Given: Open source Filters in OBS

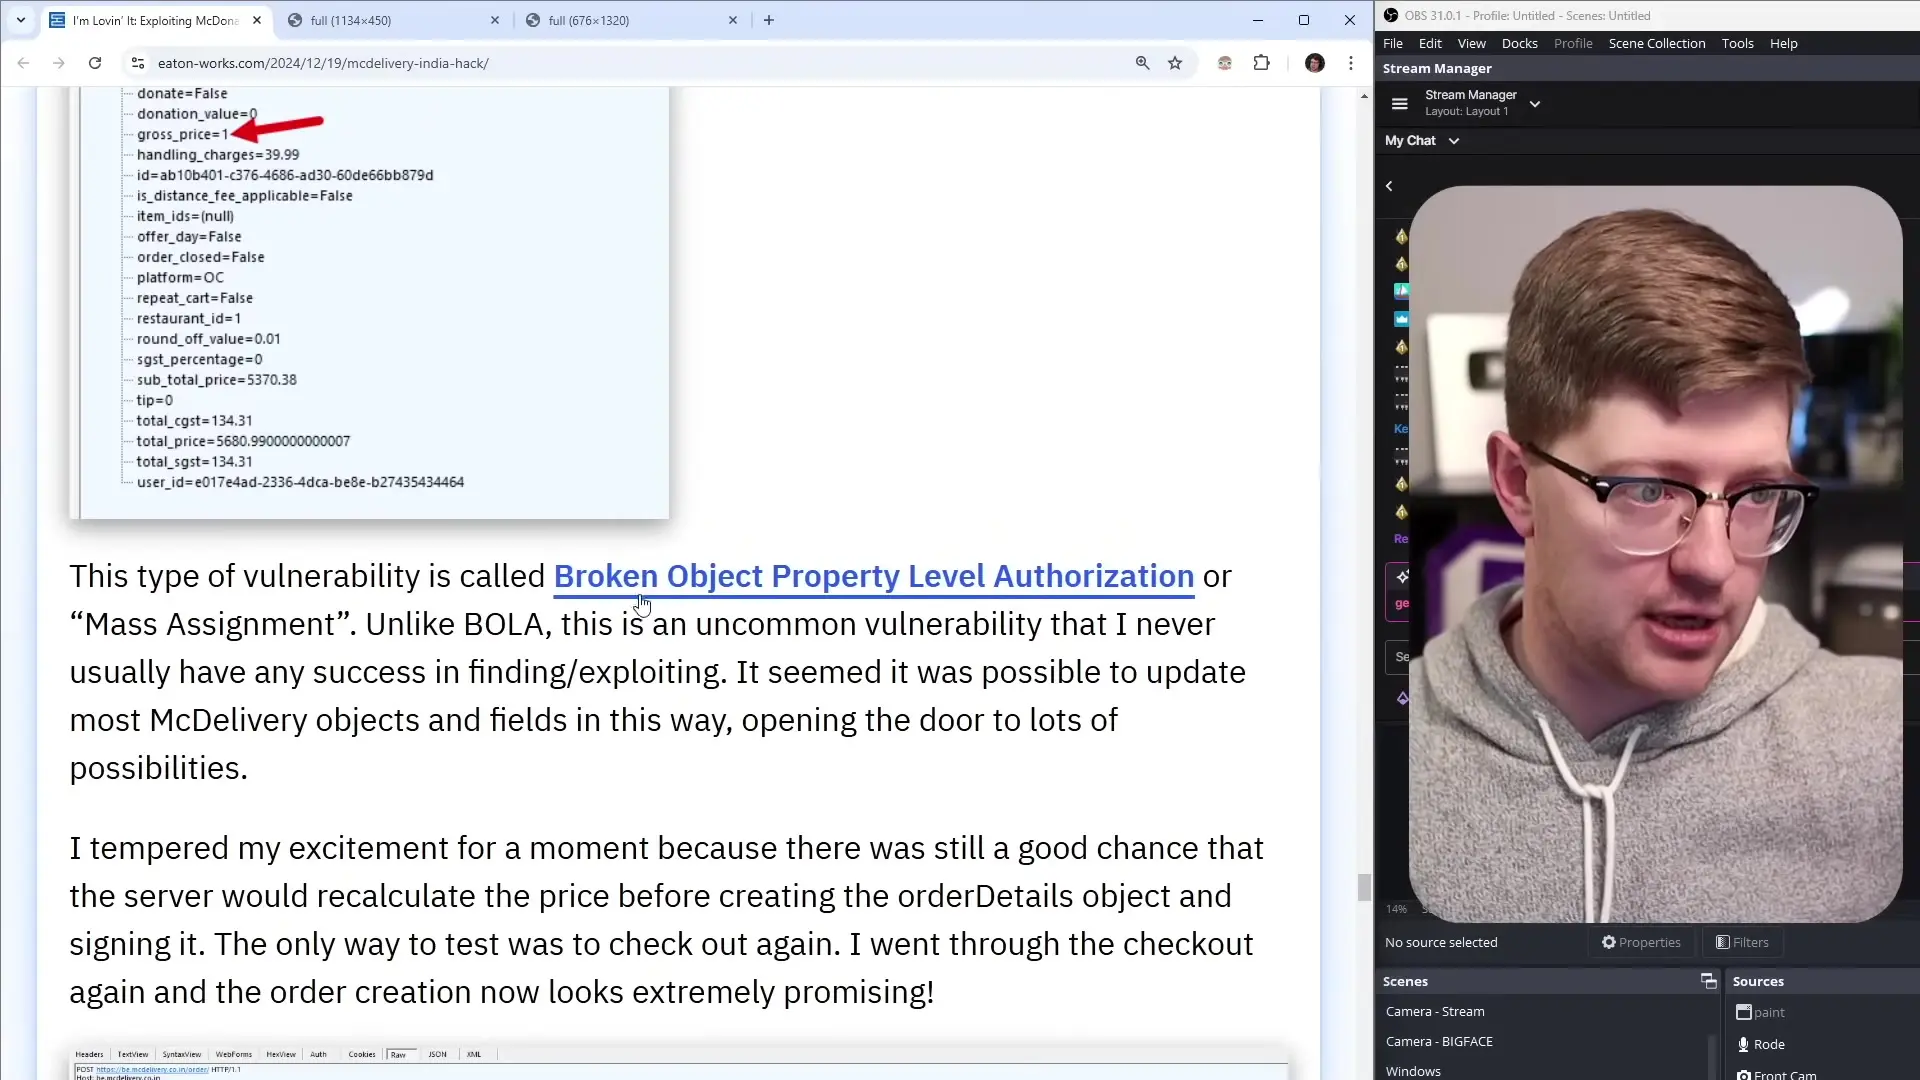Looking at the screenshot, I should click(1742, 942).
